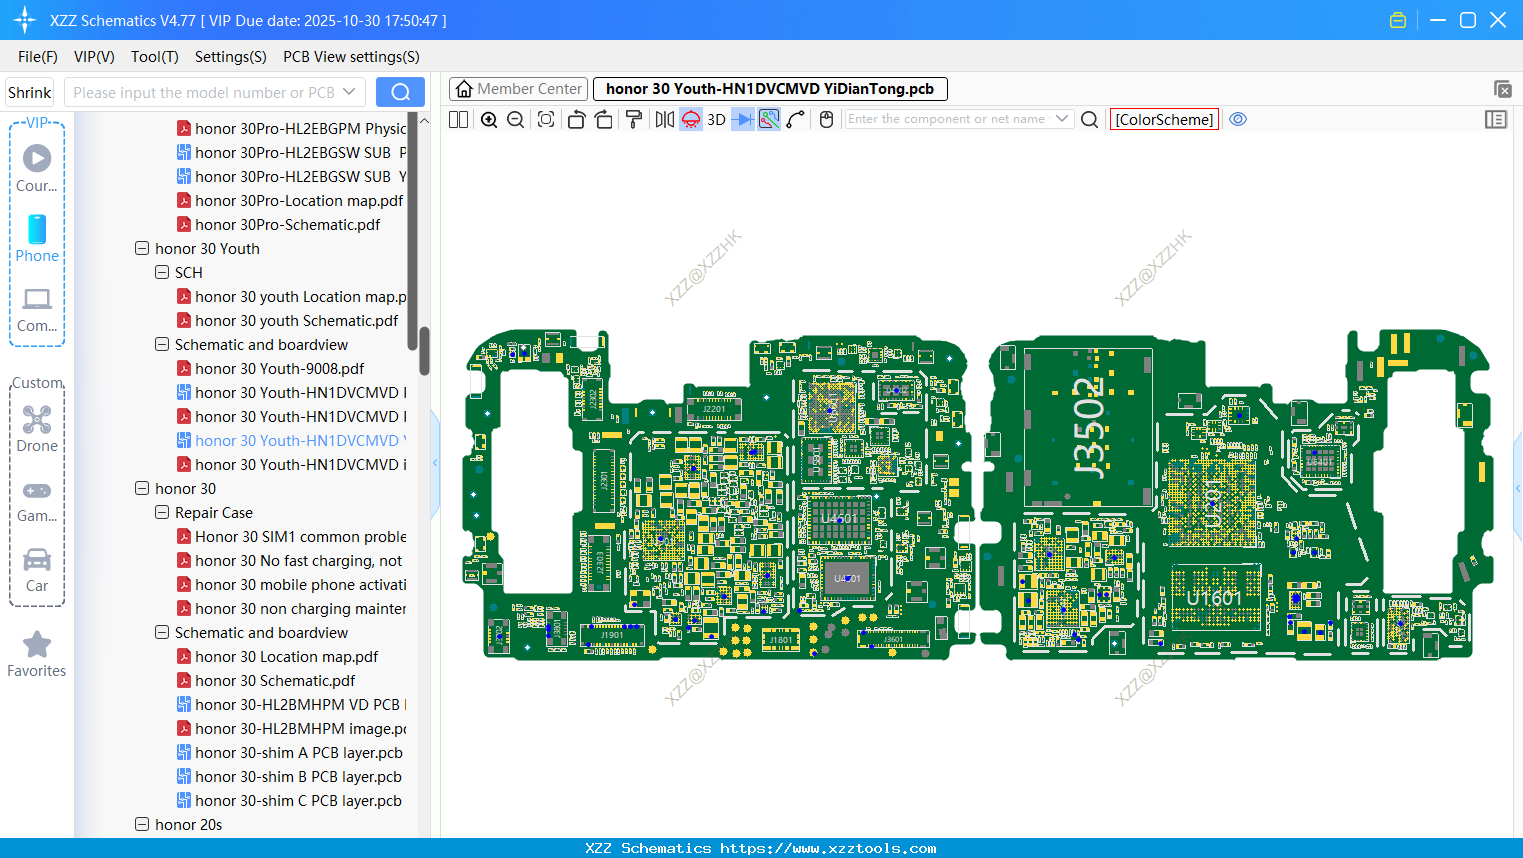Open honor 30-shim C PCB layer.pcb
1523x858 pixels.
tap(290, 800)
